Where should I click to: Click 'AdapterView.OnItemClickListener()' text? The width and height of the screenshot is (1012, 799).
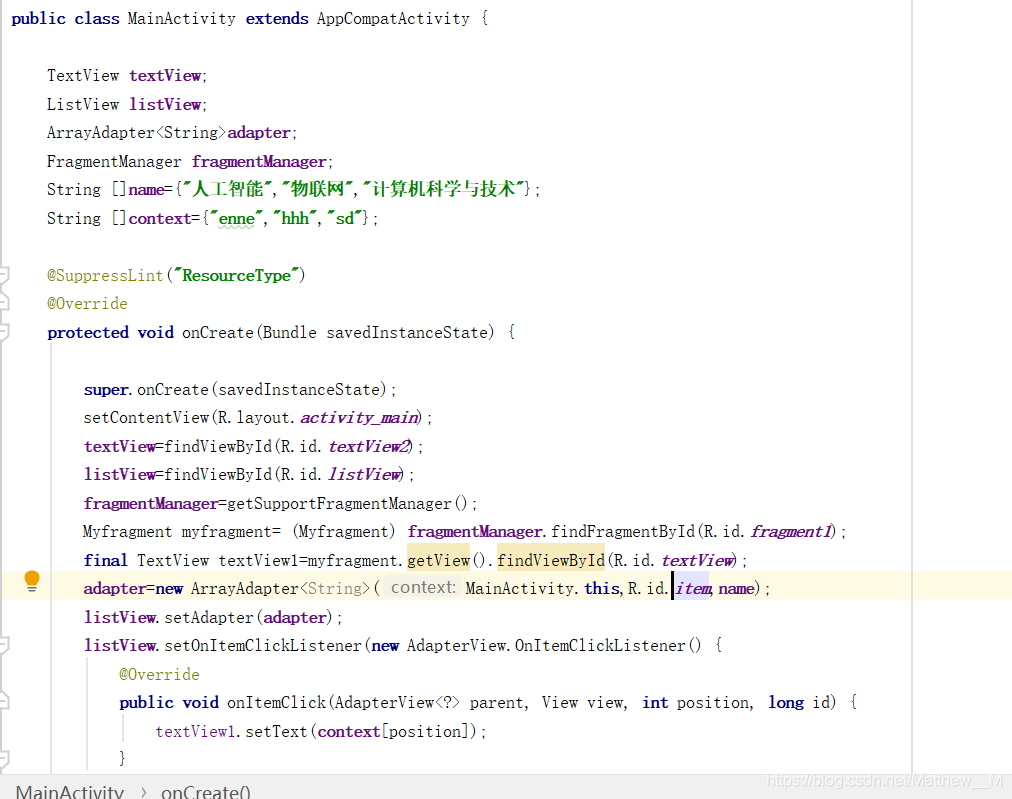(x=554, y=645)
